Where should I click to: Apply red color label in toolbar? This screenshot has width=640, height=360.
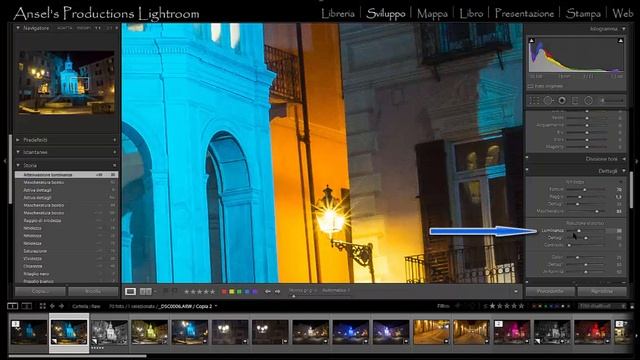pos(224,291)
